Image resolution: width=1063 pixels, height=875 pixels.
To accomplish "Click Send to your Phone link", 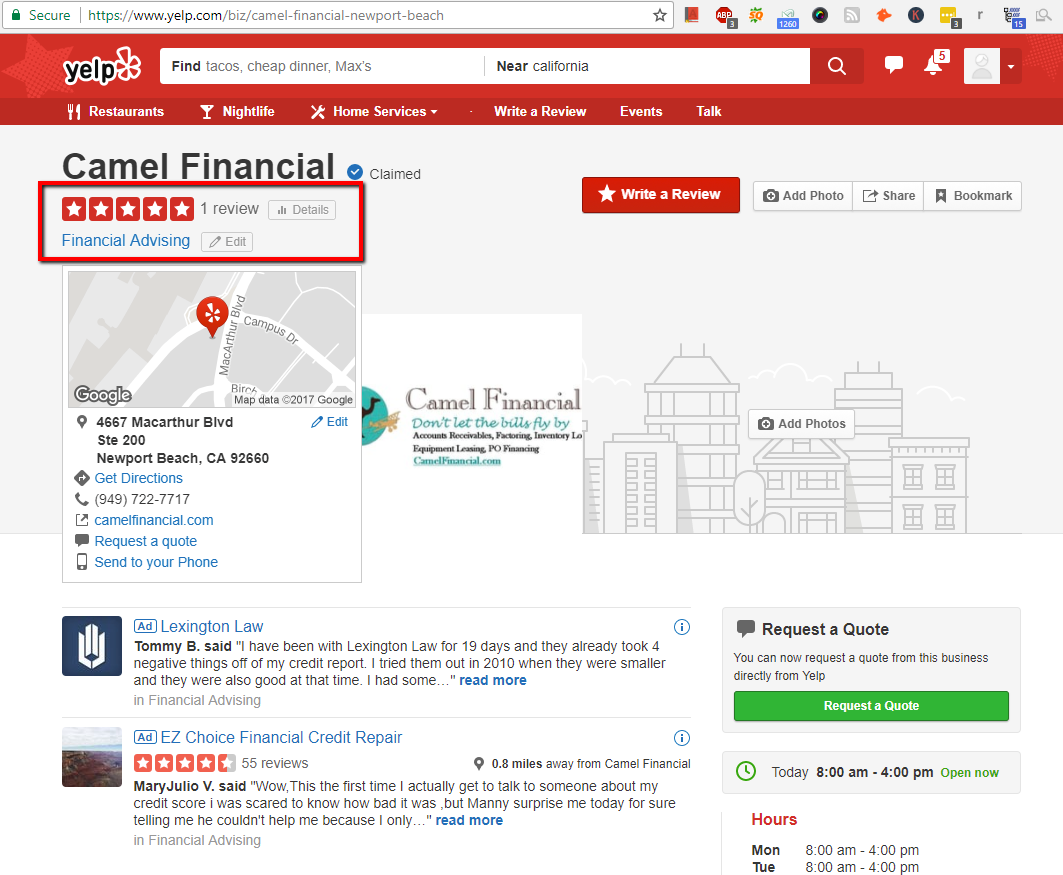I will pos(156,563).
